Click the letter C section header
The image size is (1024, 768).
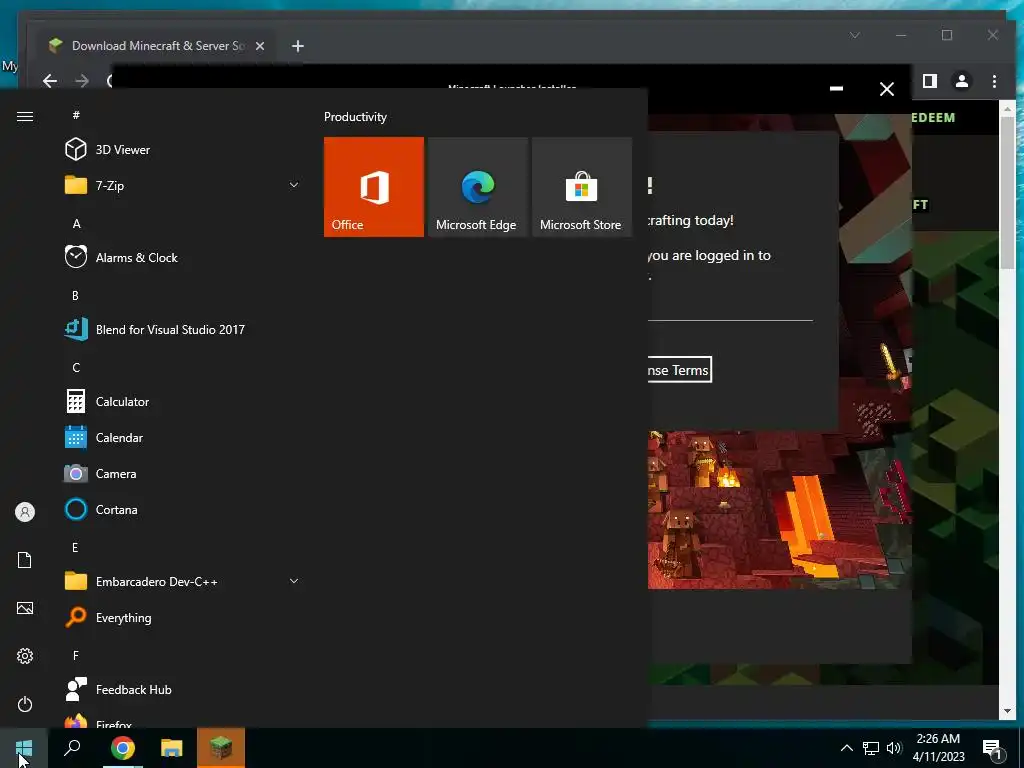[76, 367]
